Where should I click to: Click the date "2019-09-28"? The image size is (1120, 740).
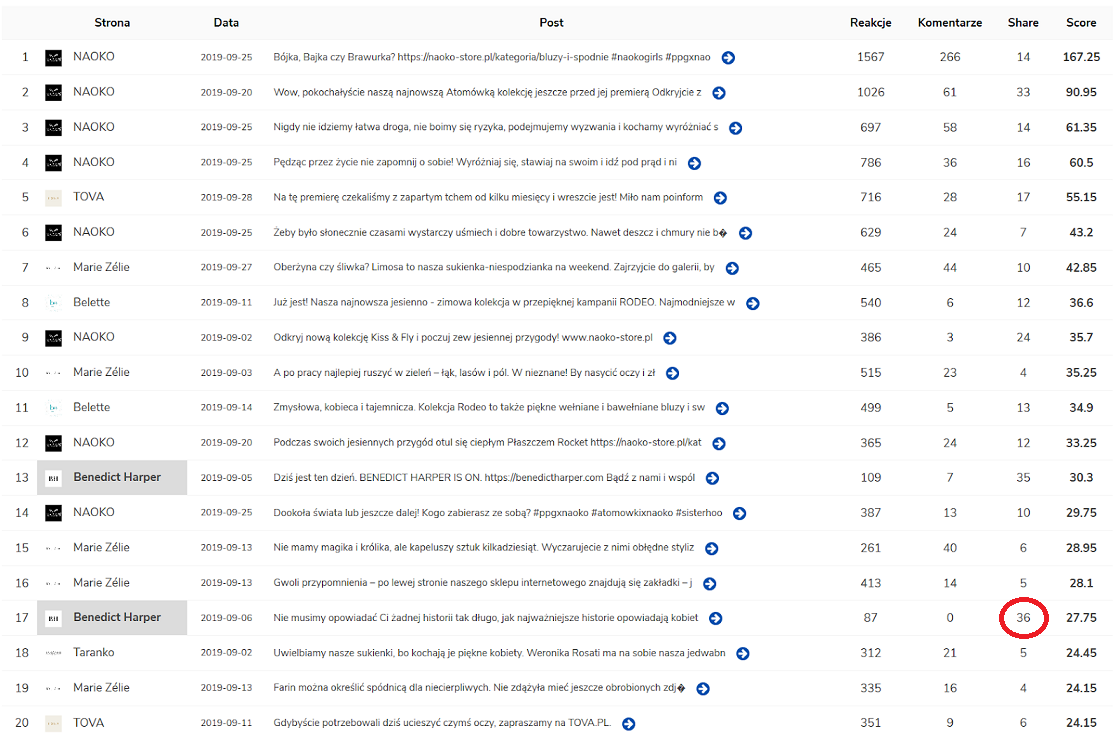(226, 197)
